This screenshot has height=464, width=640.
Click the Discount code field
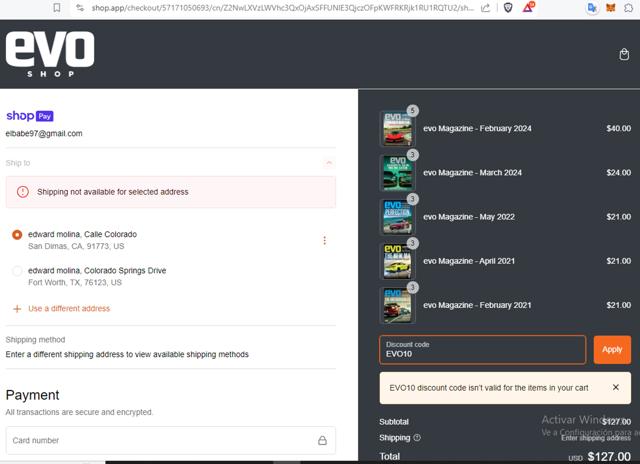pyautogui.click(x=482, y=350)
